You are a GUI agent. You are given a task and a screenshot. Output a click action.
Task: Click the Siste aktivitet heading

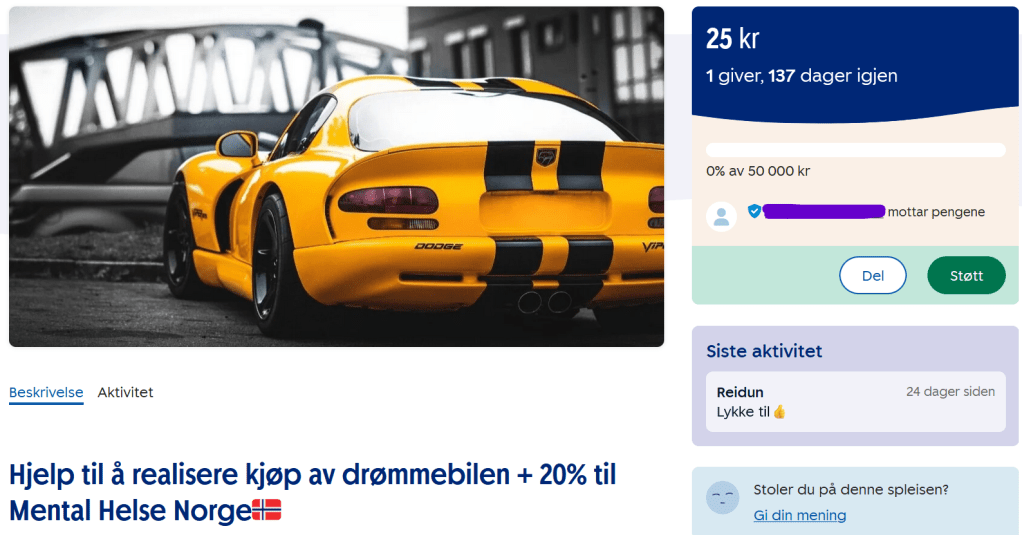765,351
